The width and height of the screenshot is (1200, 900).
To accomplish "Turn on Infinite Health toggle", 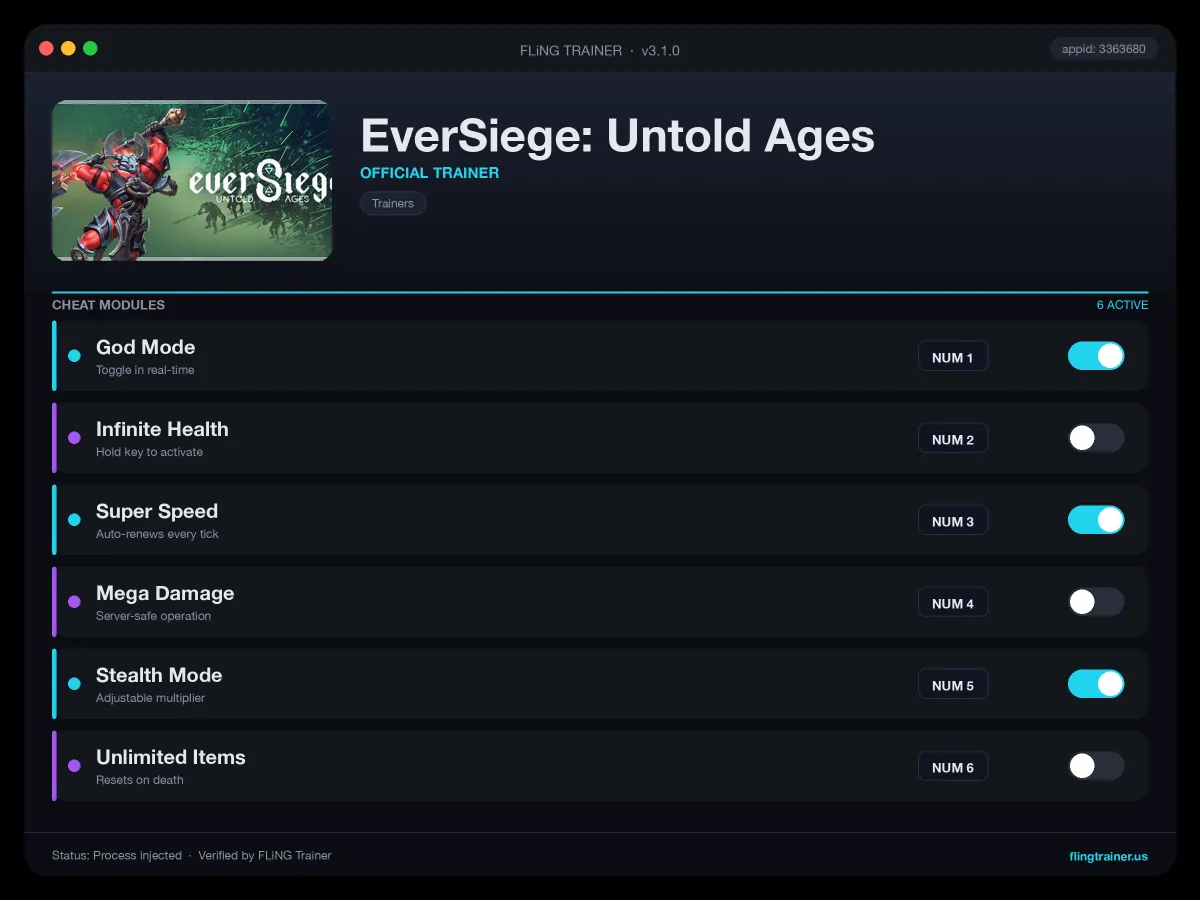I will coord(1096,438).
